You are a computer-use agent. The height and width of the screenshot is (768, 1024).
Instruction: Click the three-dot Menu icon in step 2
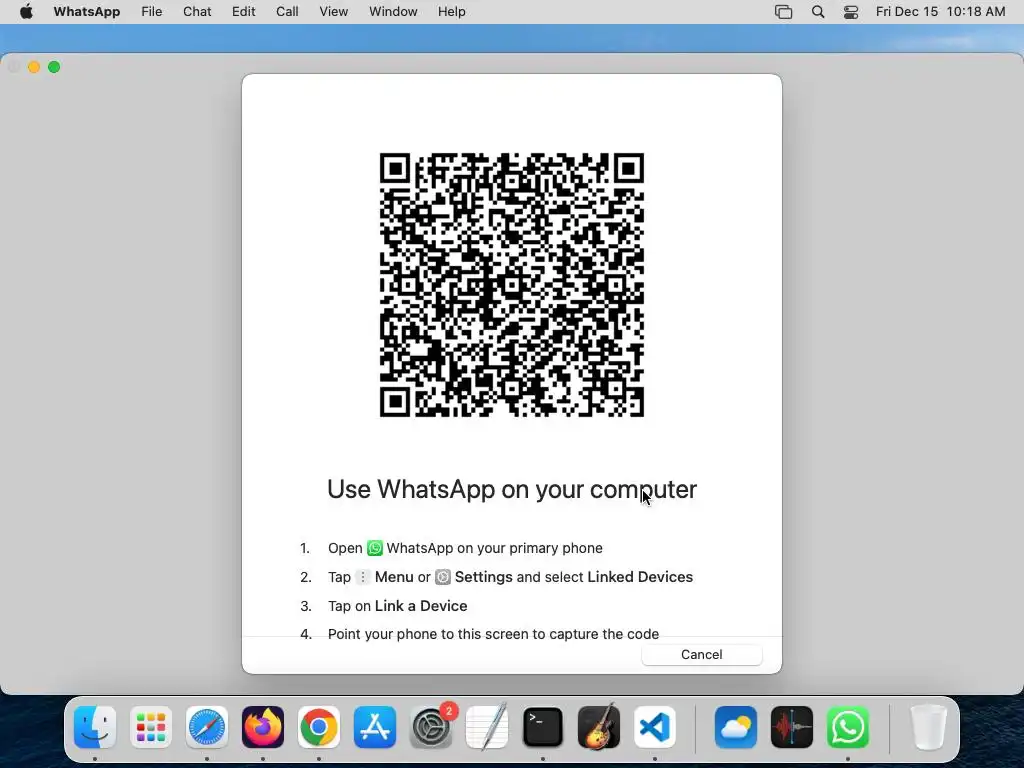click(362, 577)
